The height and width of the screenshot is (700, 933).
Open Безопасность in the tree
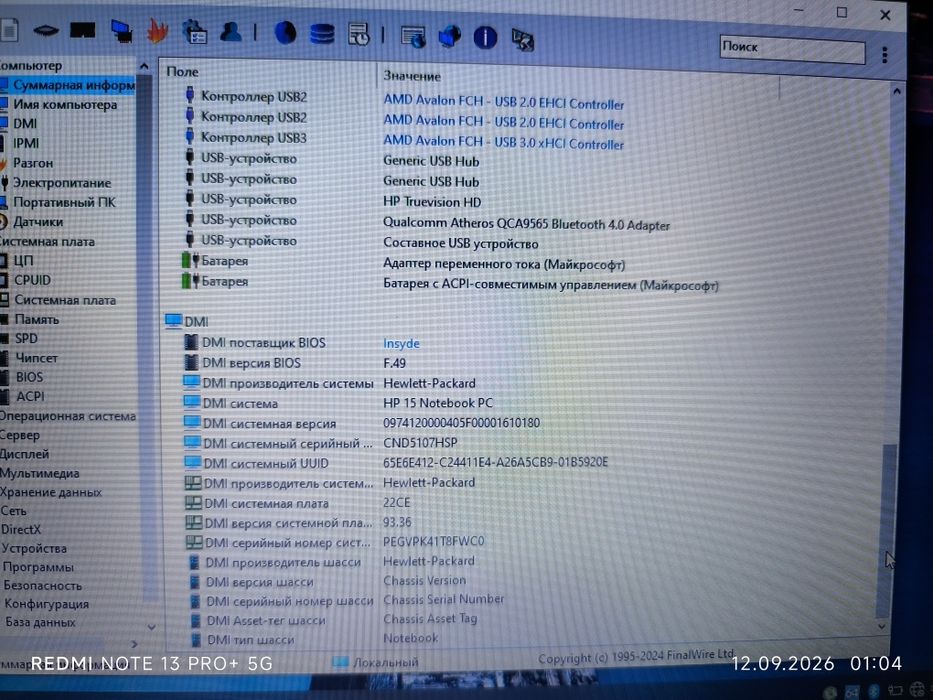(42, 585)
